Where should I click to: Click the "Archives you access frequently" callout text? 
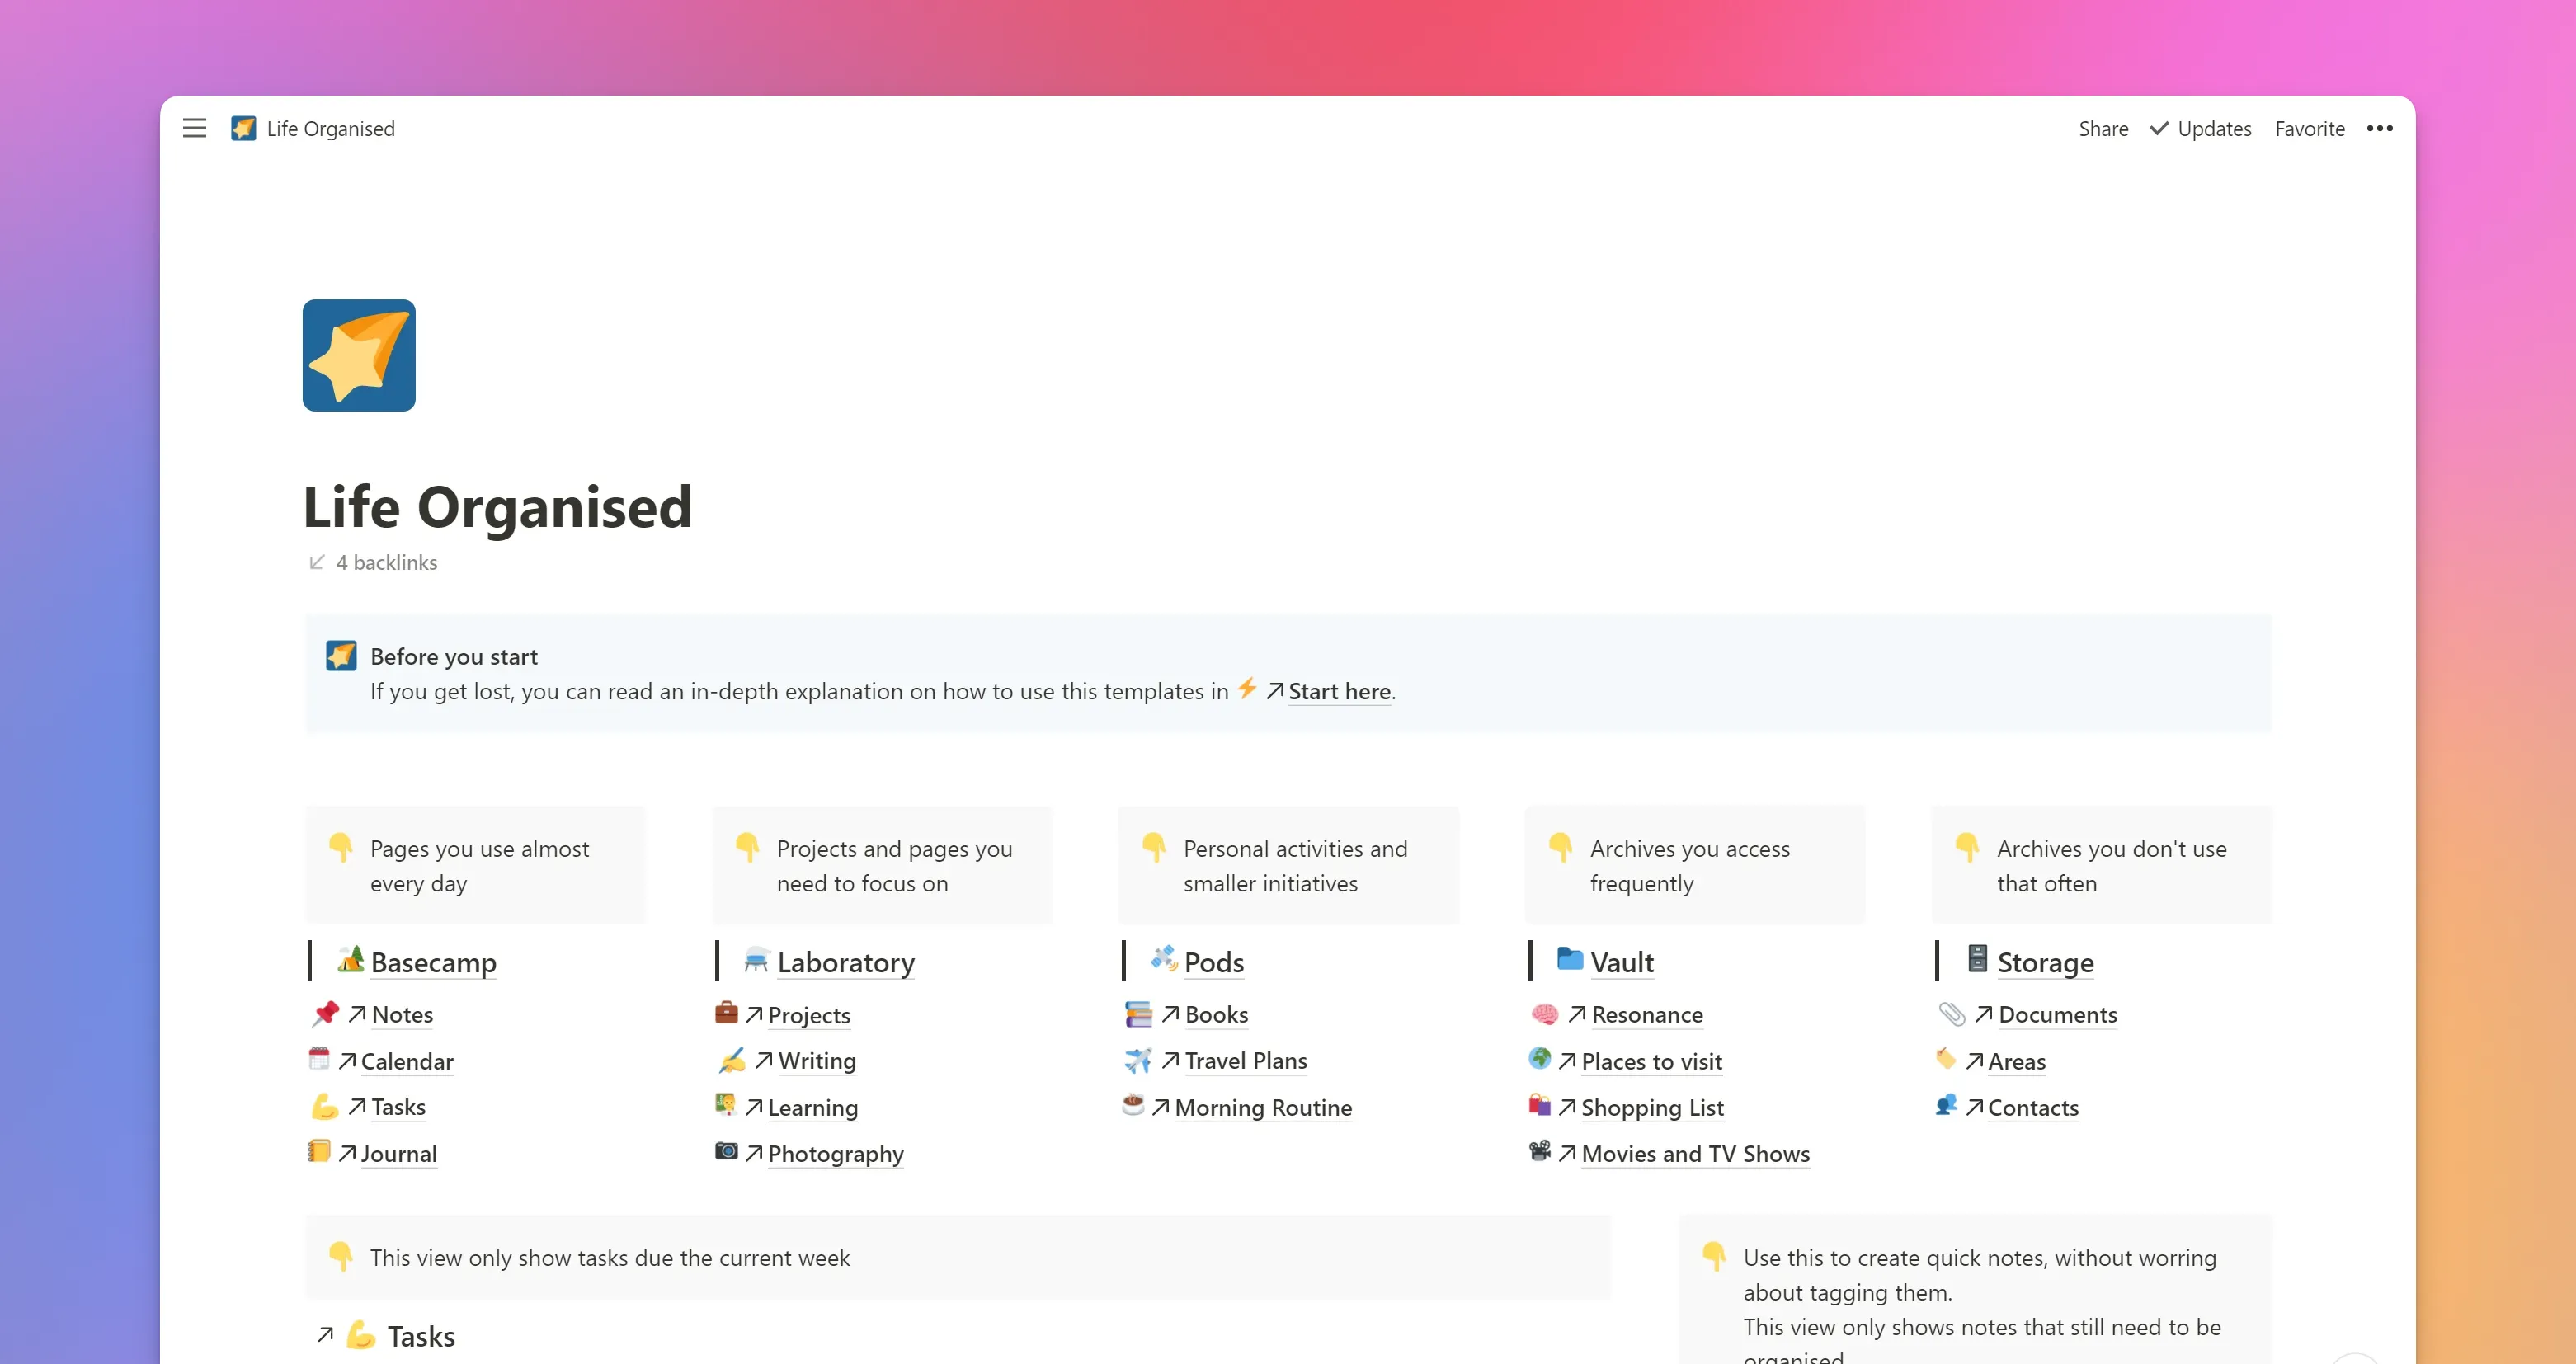[1690, 866]
